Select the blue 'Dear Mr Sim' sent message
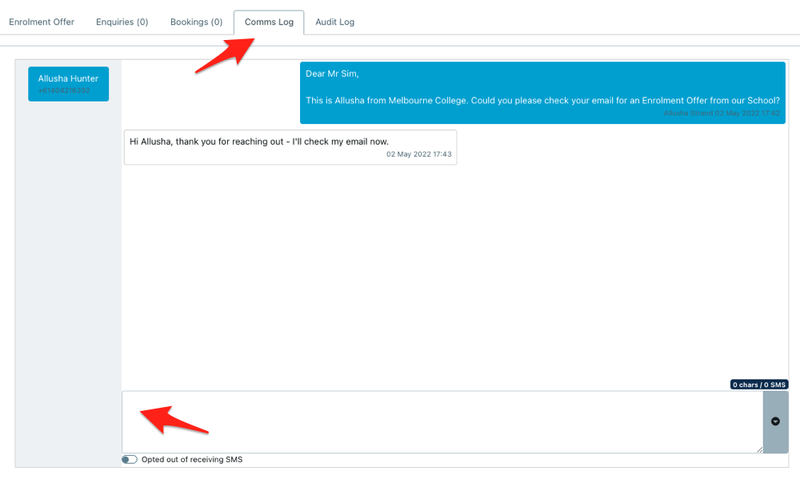 click(x=543, y=91)
